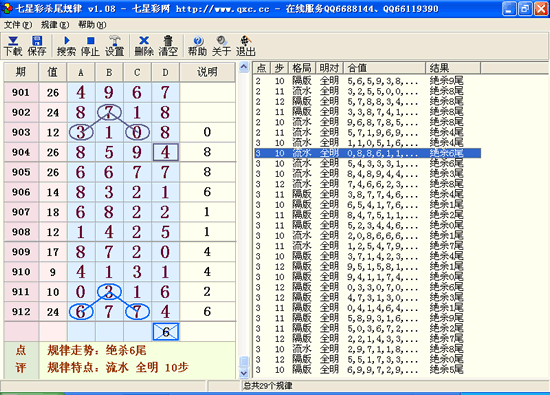Open the 帮助 menu in menu bar
The height and width of the screenshot is (395, 550).
tap(92, 25)
